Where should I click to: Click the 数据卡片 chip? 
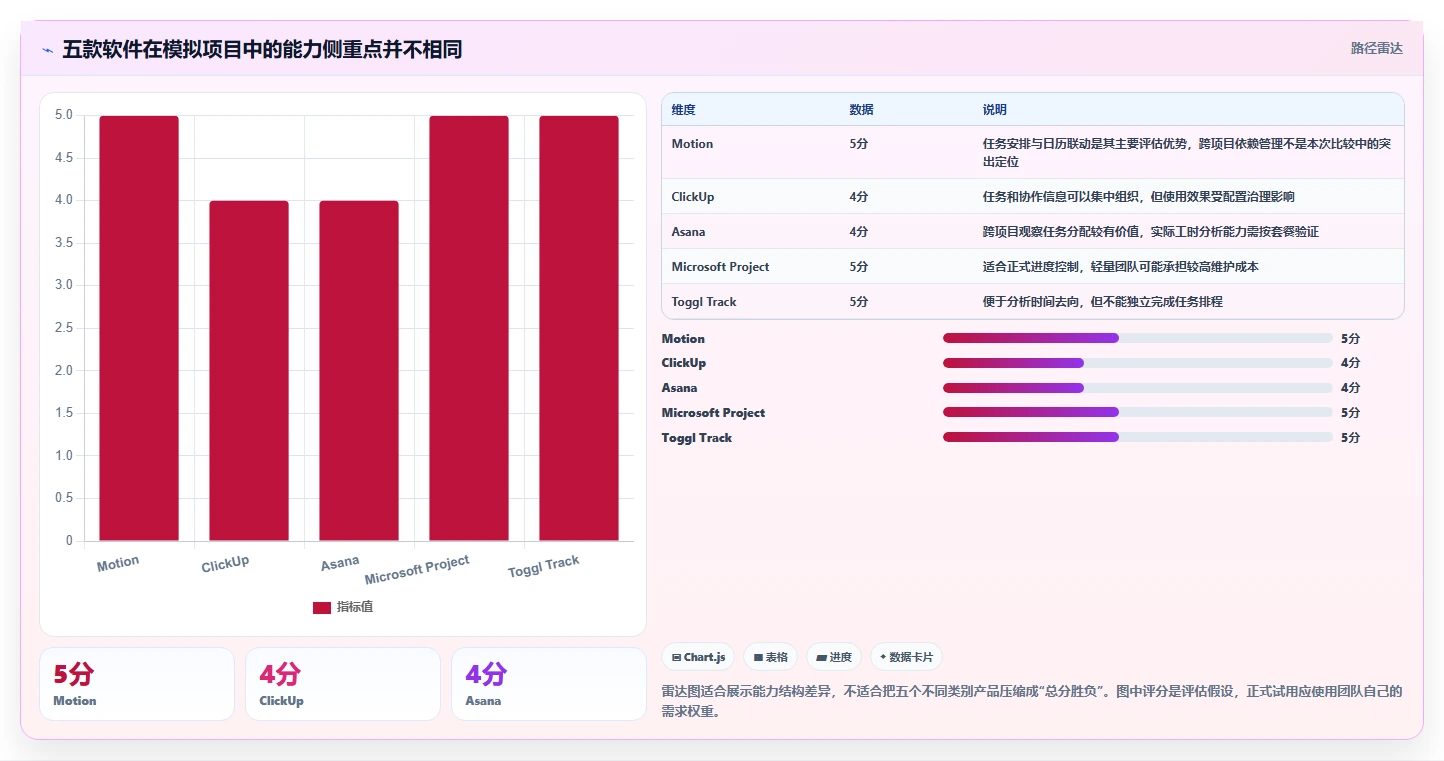point(906,657)
